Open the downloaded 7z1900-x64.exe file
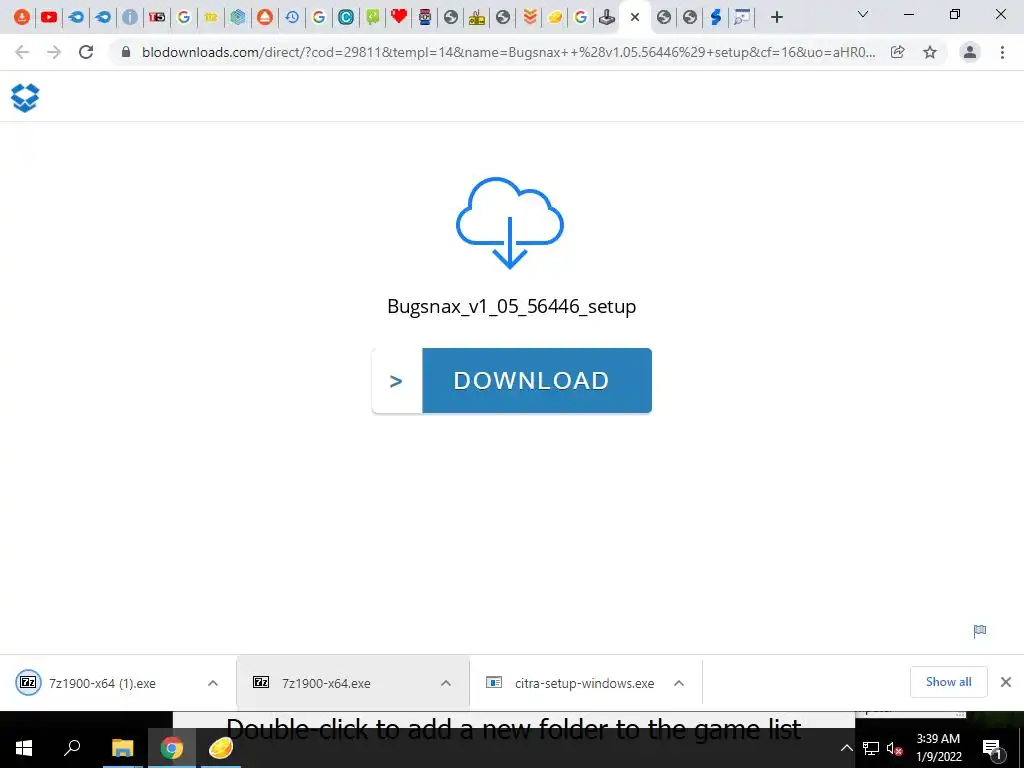1024x768 pixels. pos(327,683)
